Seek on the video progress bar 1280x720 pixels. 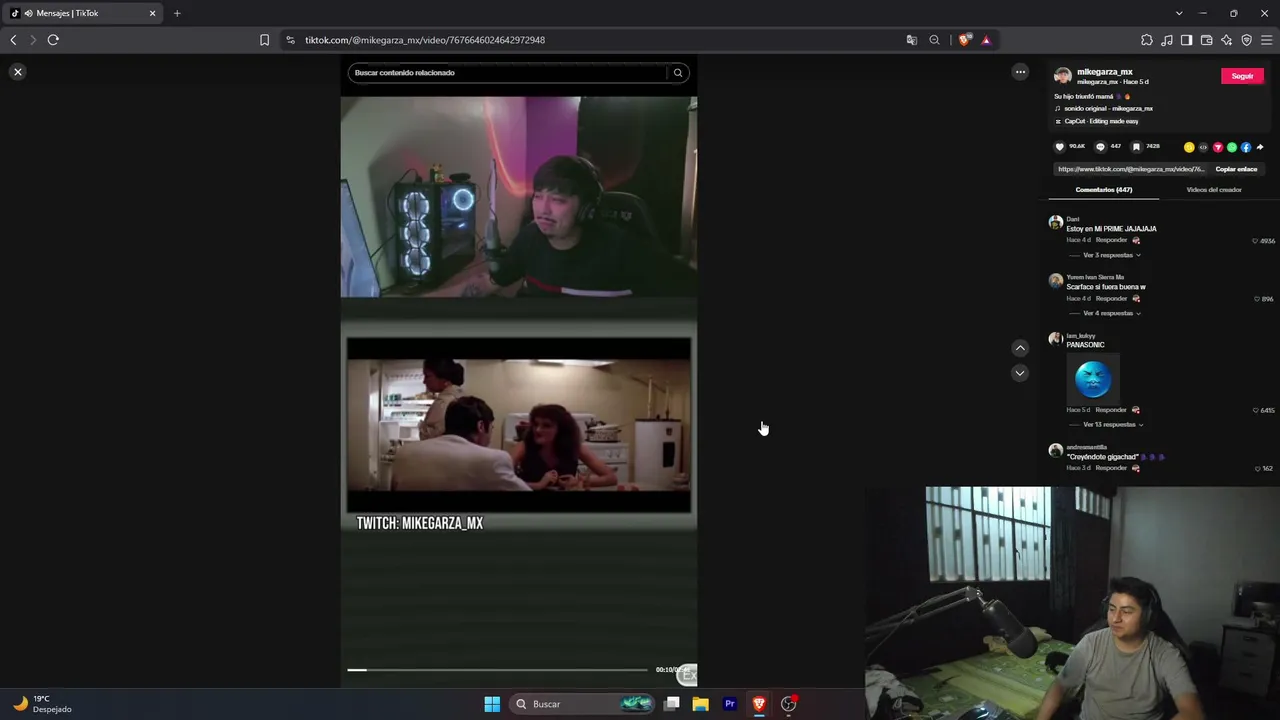(x=497, y=670)
